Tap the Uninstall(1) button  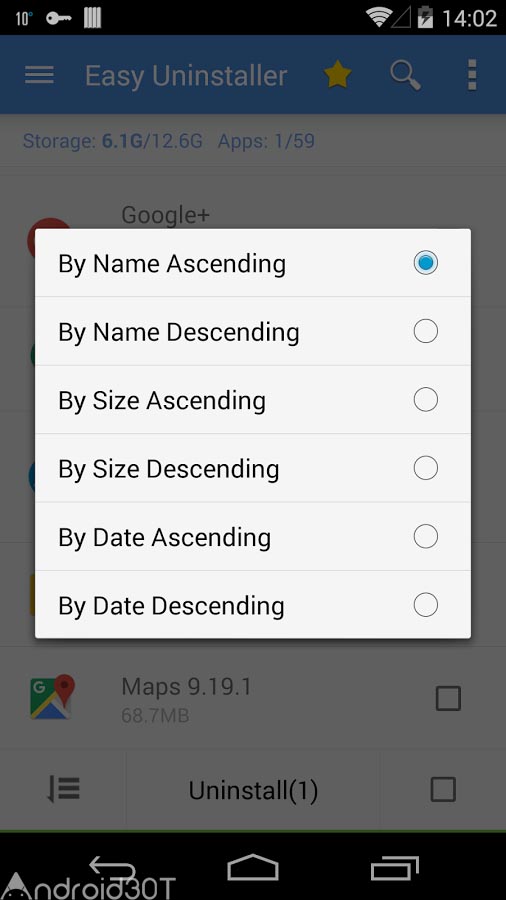(253, 790)
